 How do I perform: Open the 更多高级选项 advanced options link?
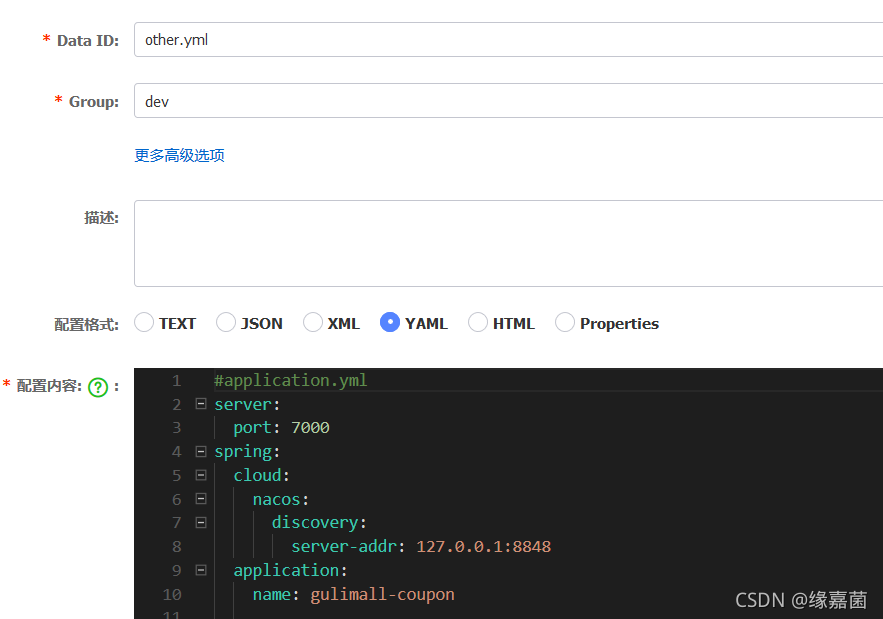click(179, 155)
